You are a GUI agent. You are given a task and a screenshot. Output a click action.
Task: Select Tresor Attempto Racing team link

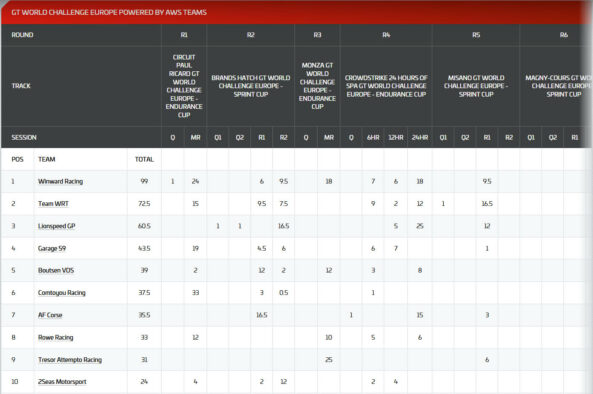[70, 360]
